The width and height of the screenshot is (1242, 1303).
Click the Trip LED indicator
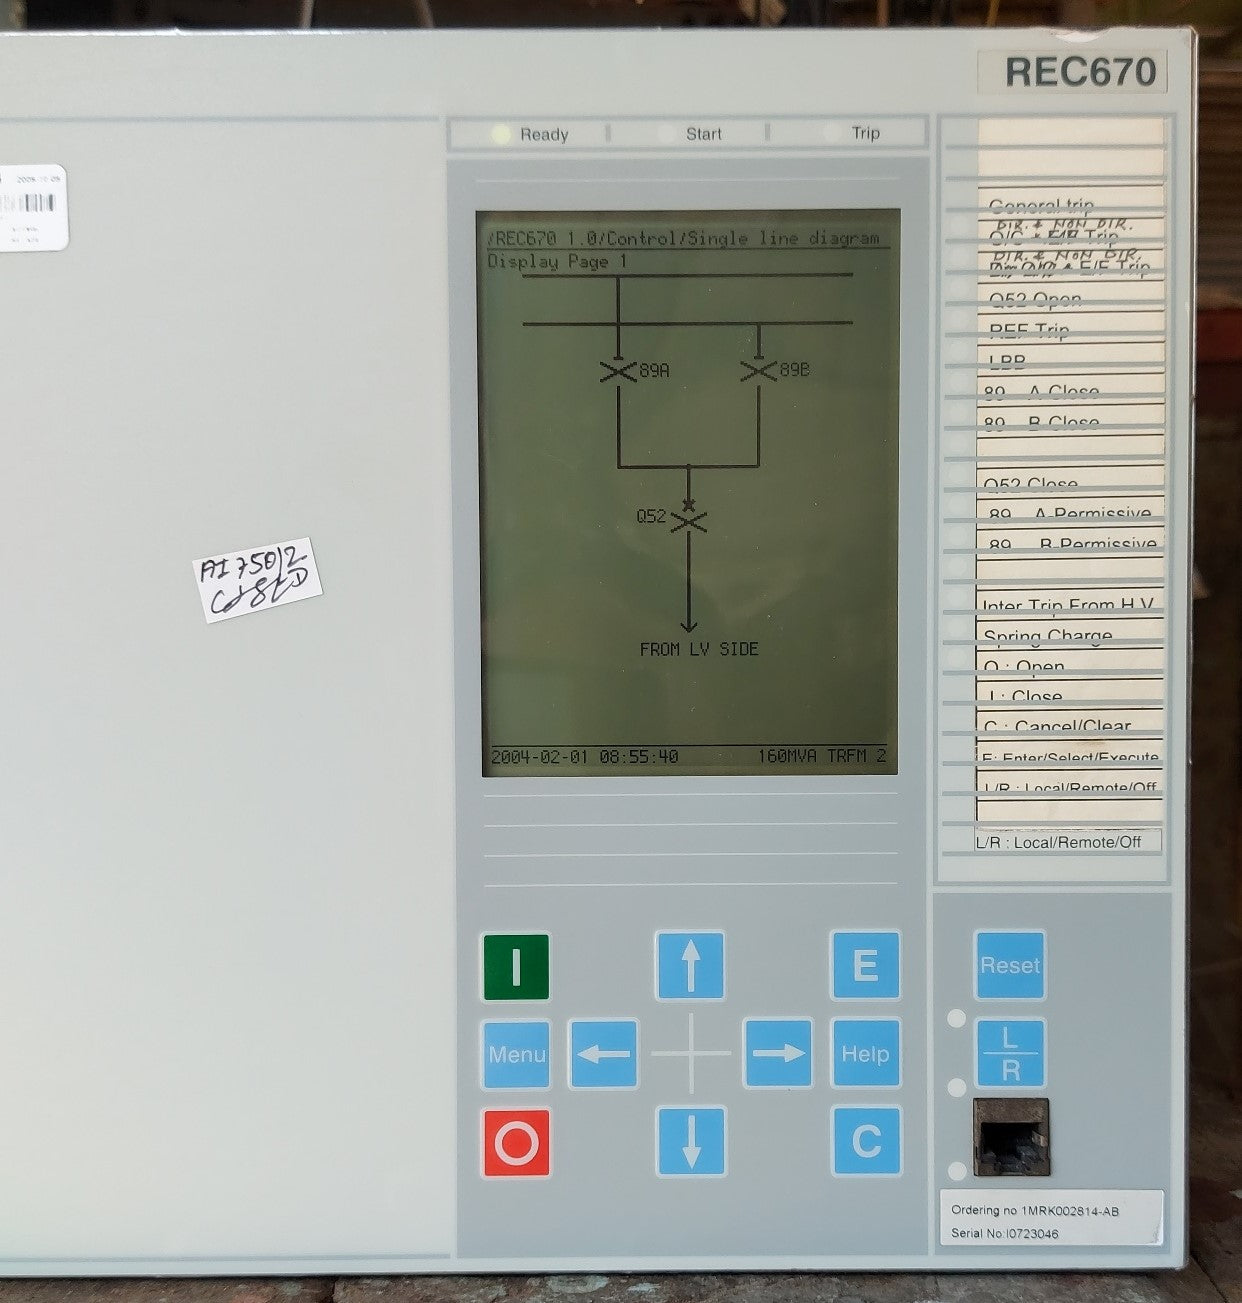point(831,132)
